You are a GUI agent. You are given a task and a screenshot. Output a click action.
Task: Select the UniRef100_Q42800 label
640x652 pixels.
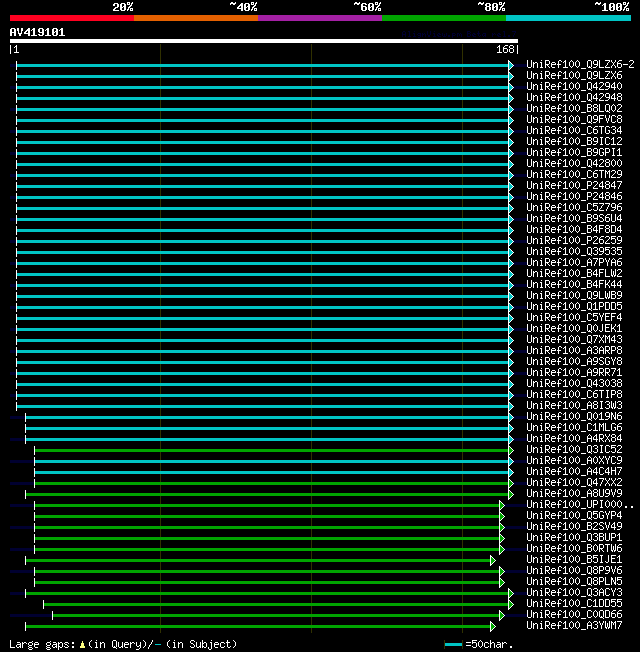click(574, 163)
